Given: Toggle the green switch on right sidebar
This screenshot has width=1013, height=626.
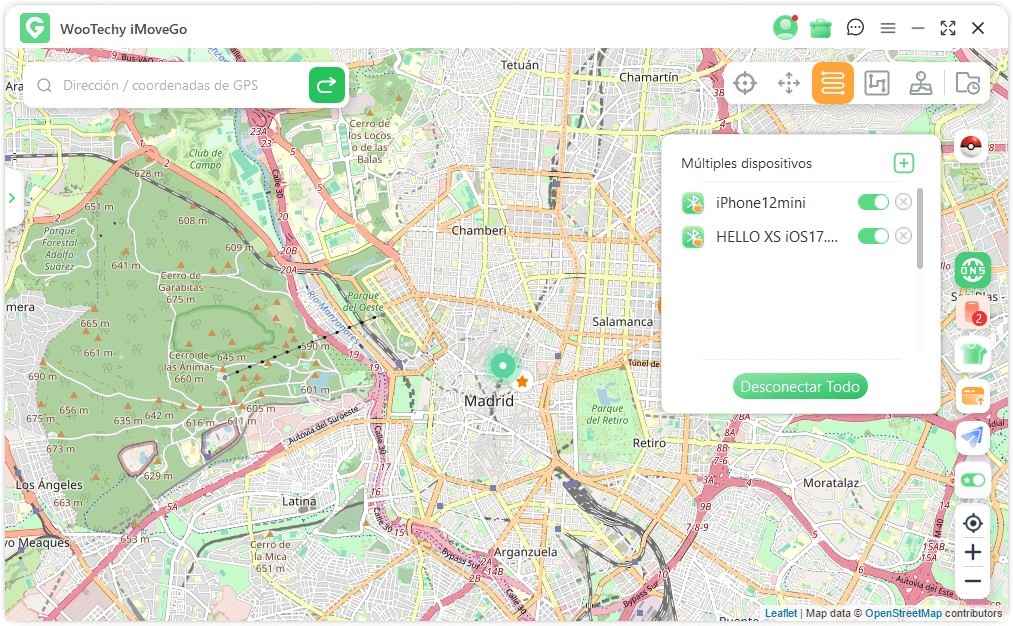Looking at the screenshot, I should pyautogui.click(x=972, y=480).
